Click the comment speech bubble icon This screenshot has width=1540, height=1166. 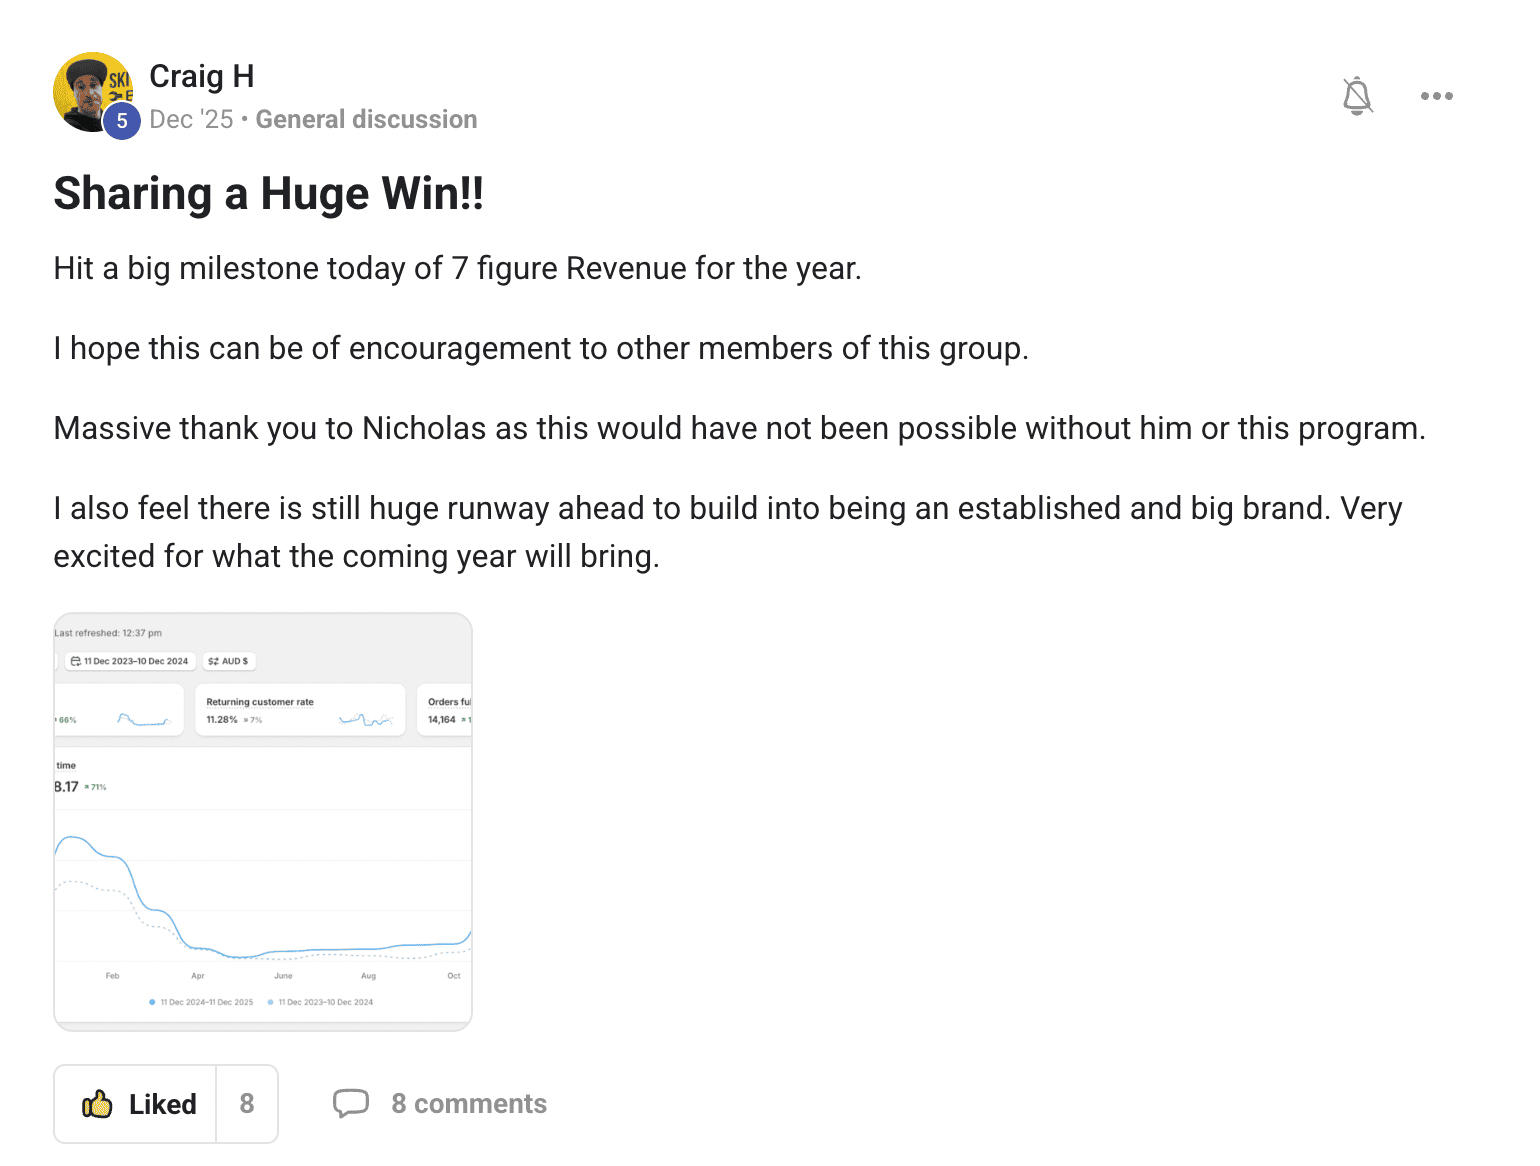[x=351, y=1103]
